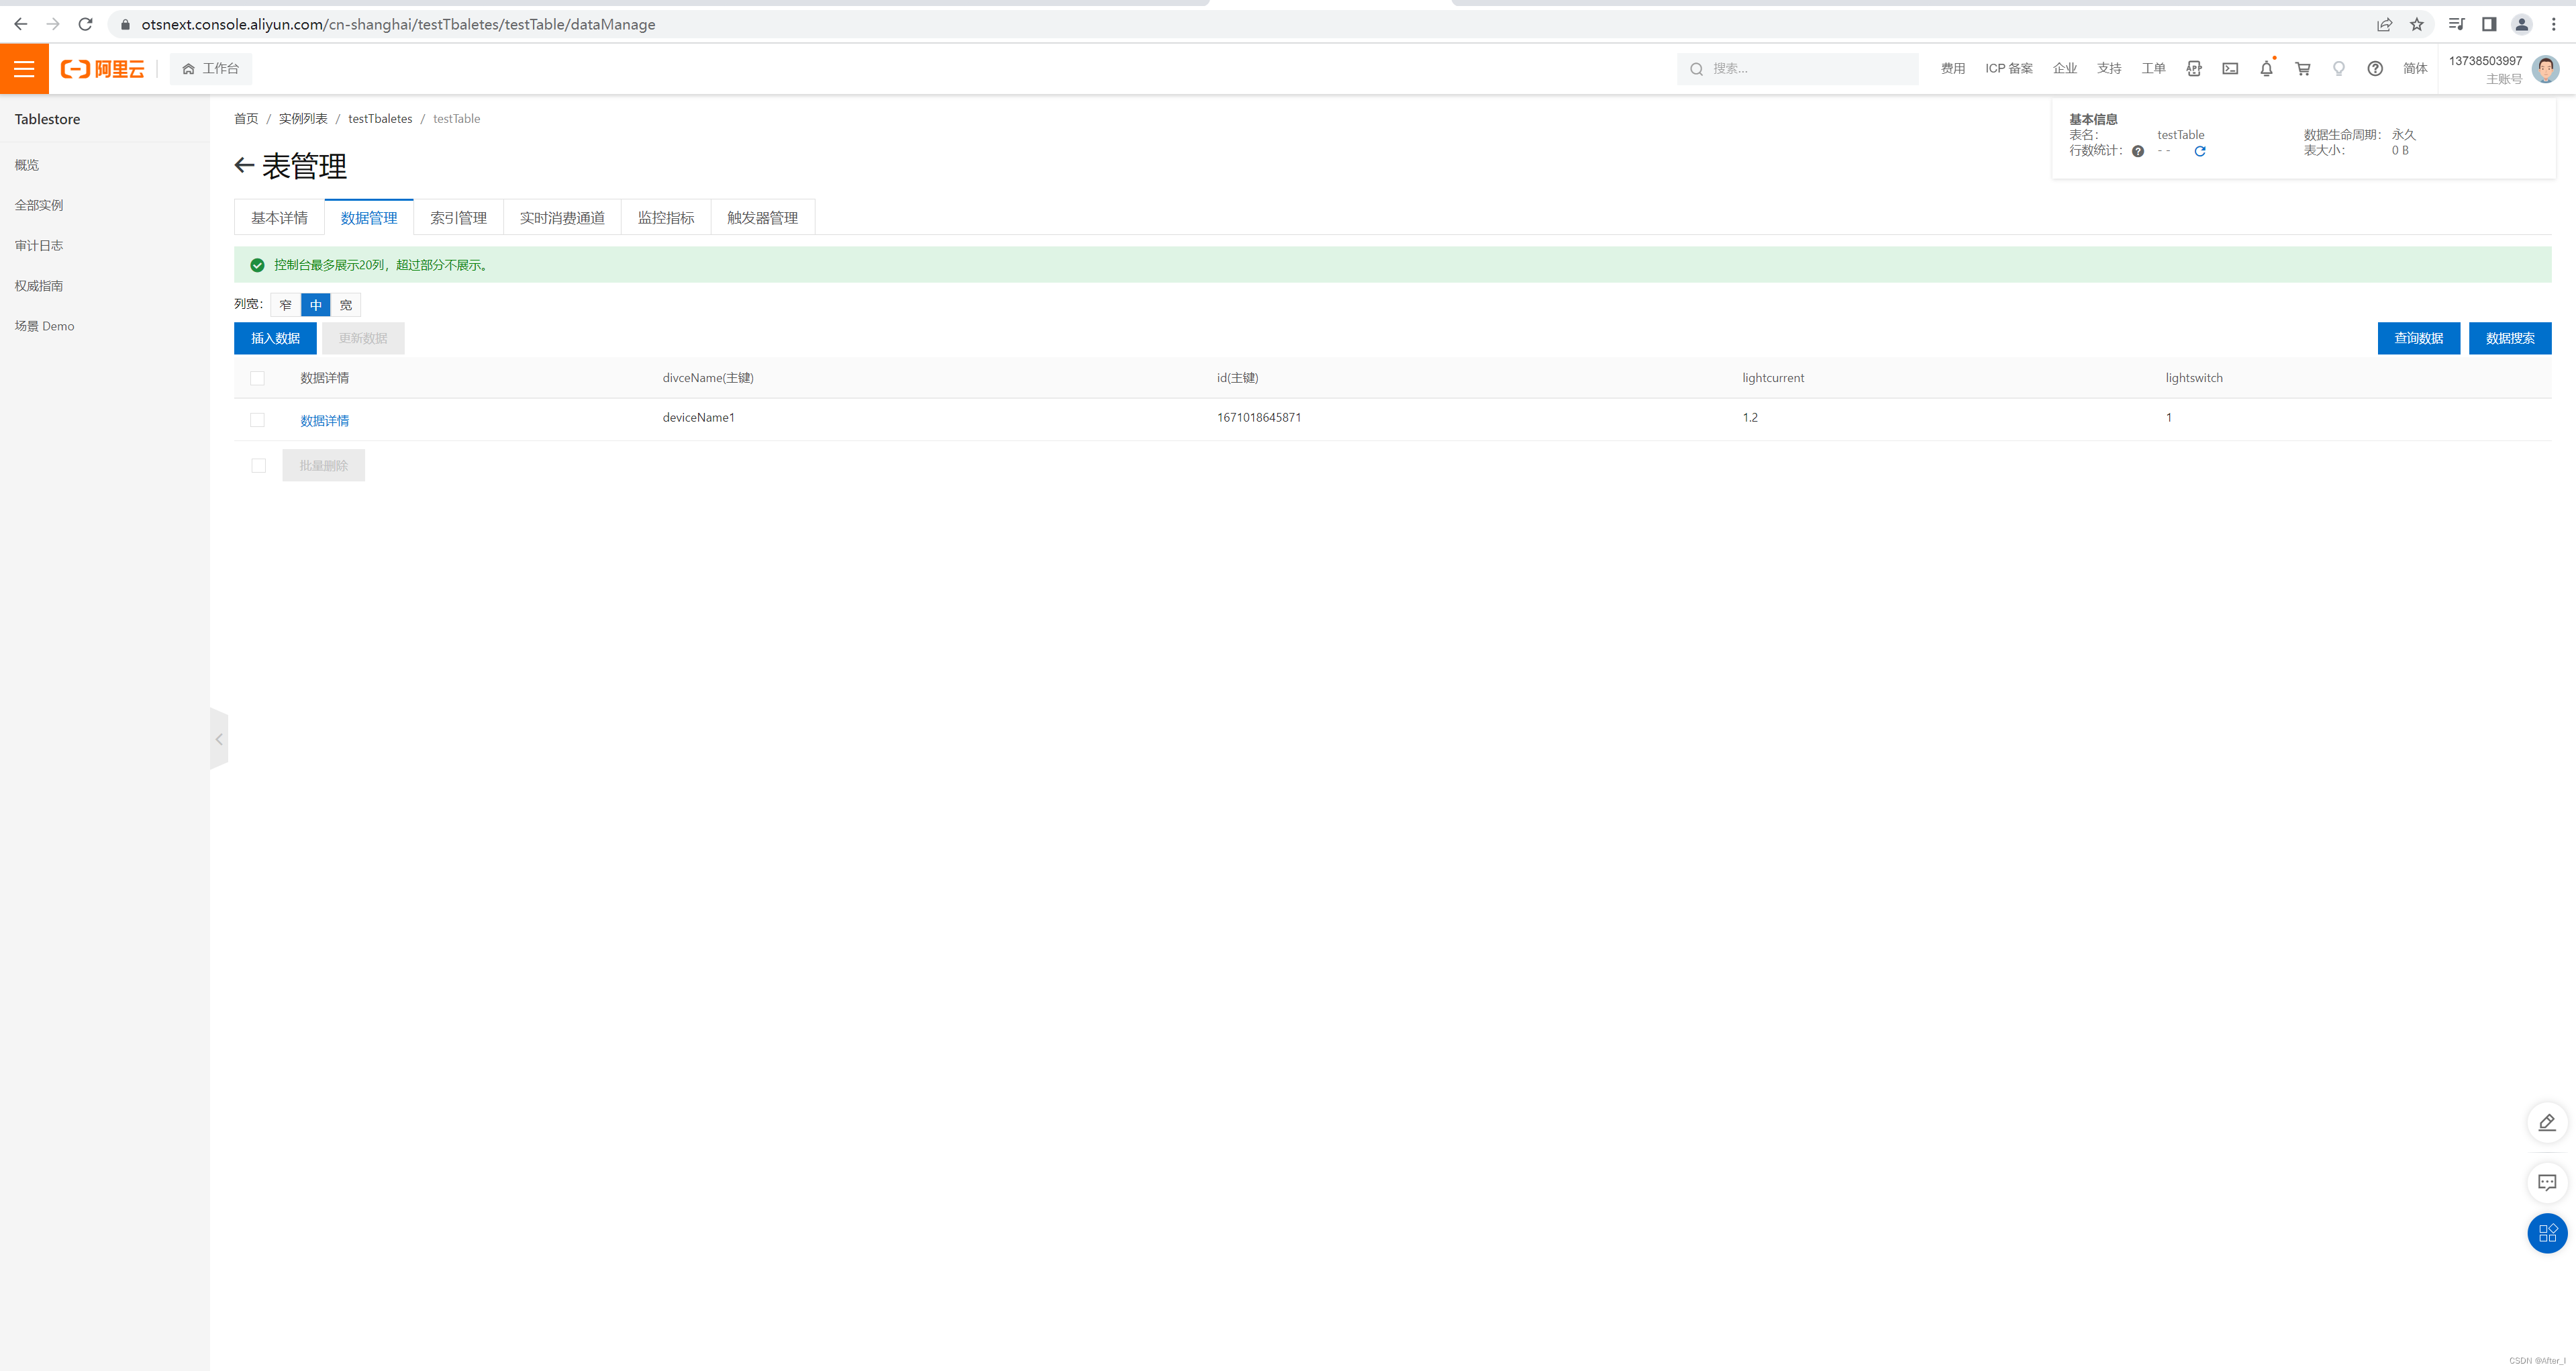This screenshot has width=2576, height=1371.
Task: Toggle the header select-all checkbox
Action: coord(257,378)
